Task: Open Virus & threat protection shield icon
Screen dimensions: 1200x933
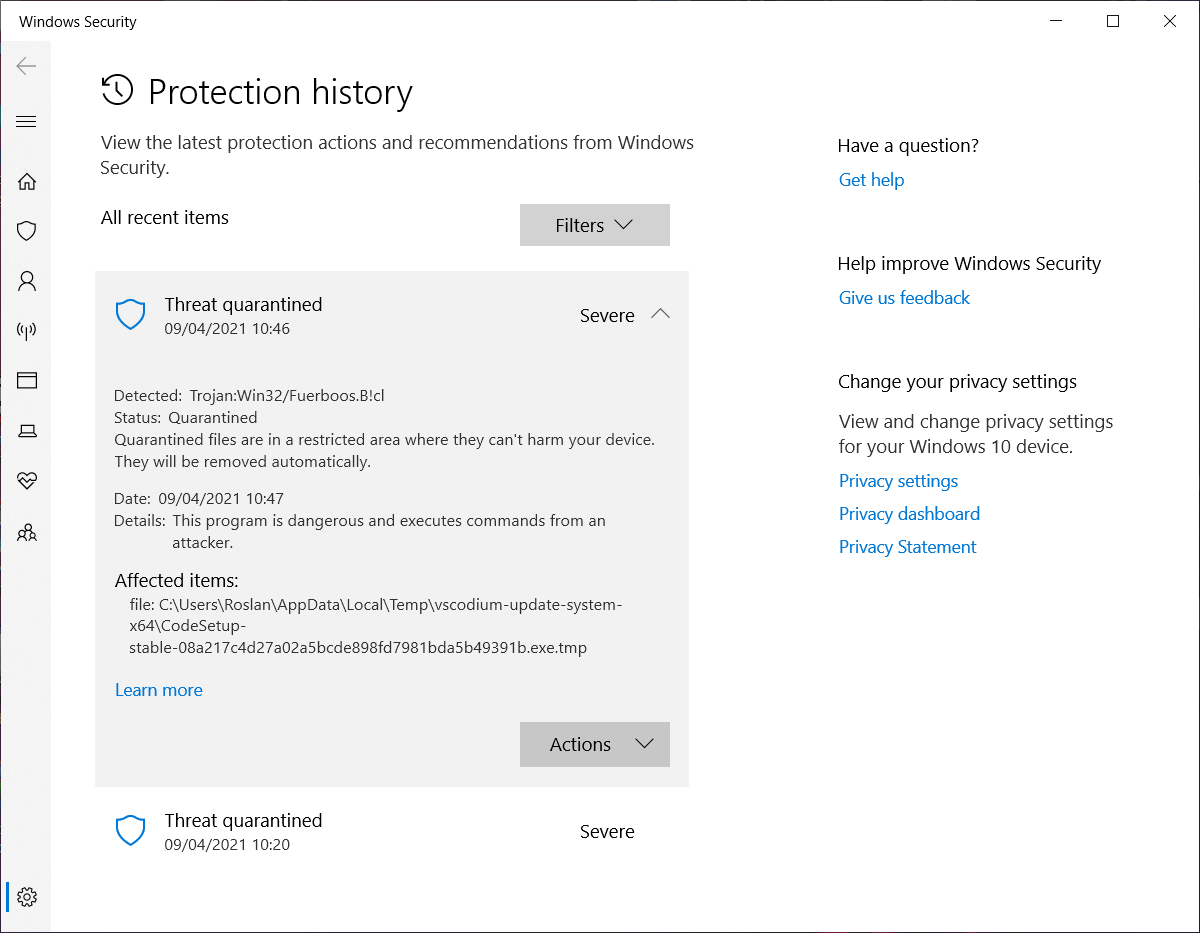Action: point(26,231)
